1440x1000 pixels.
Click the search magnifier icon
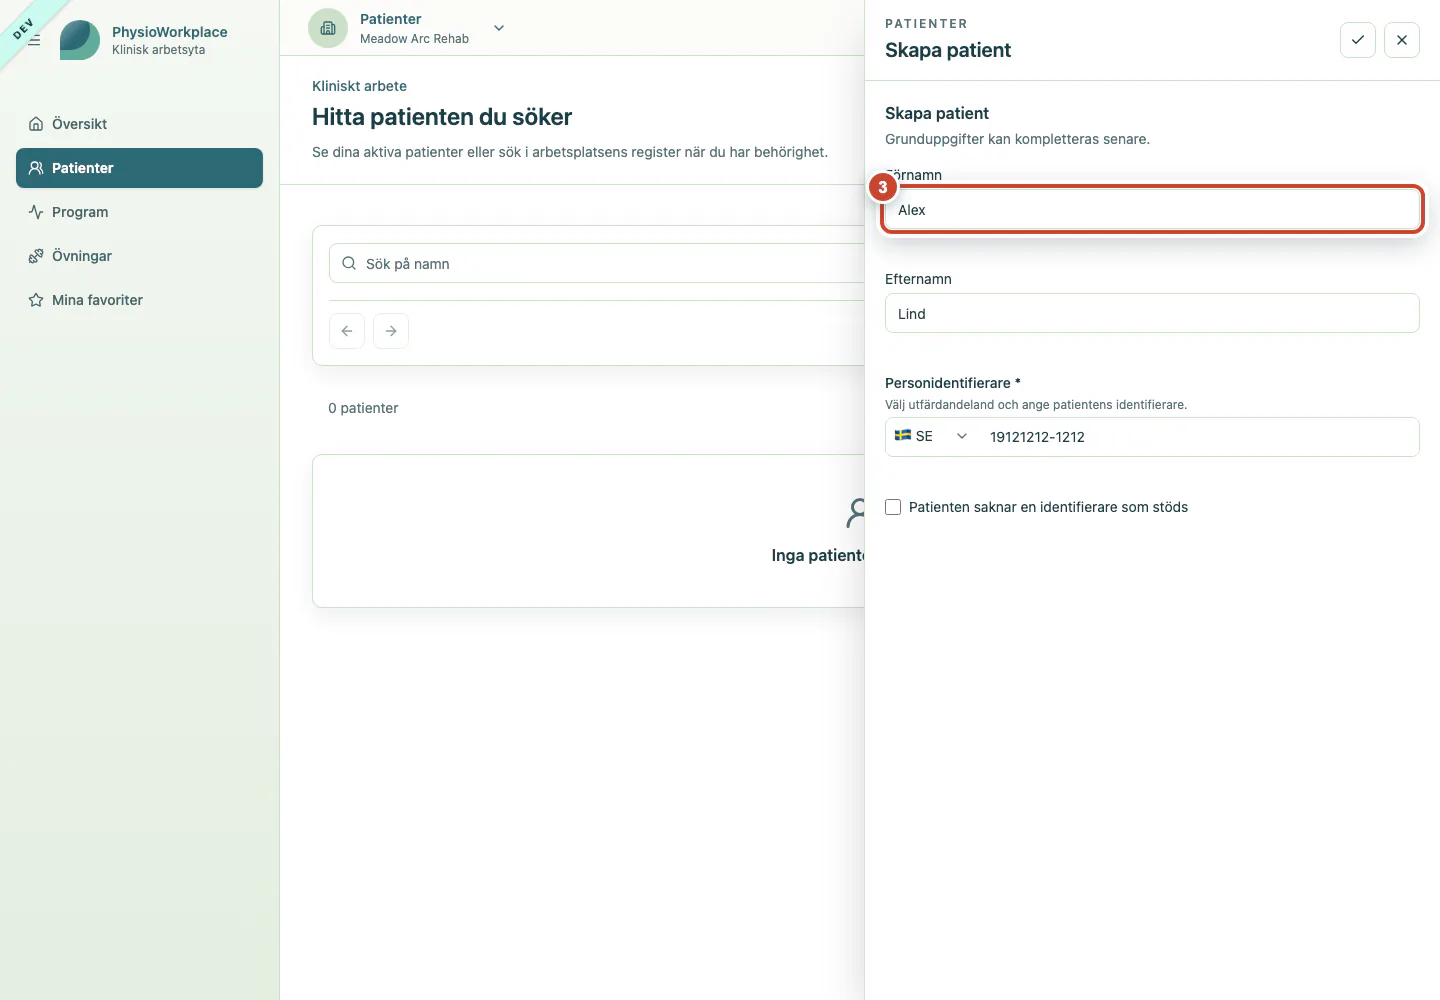[349, 264]
